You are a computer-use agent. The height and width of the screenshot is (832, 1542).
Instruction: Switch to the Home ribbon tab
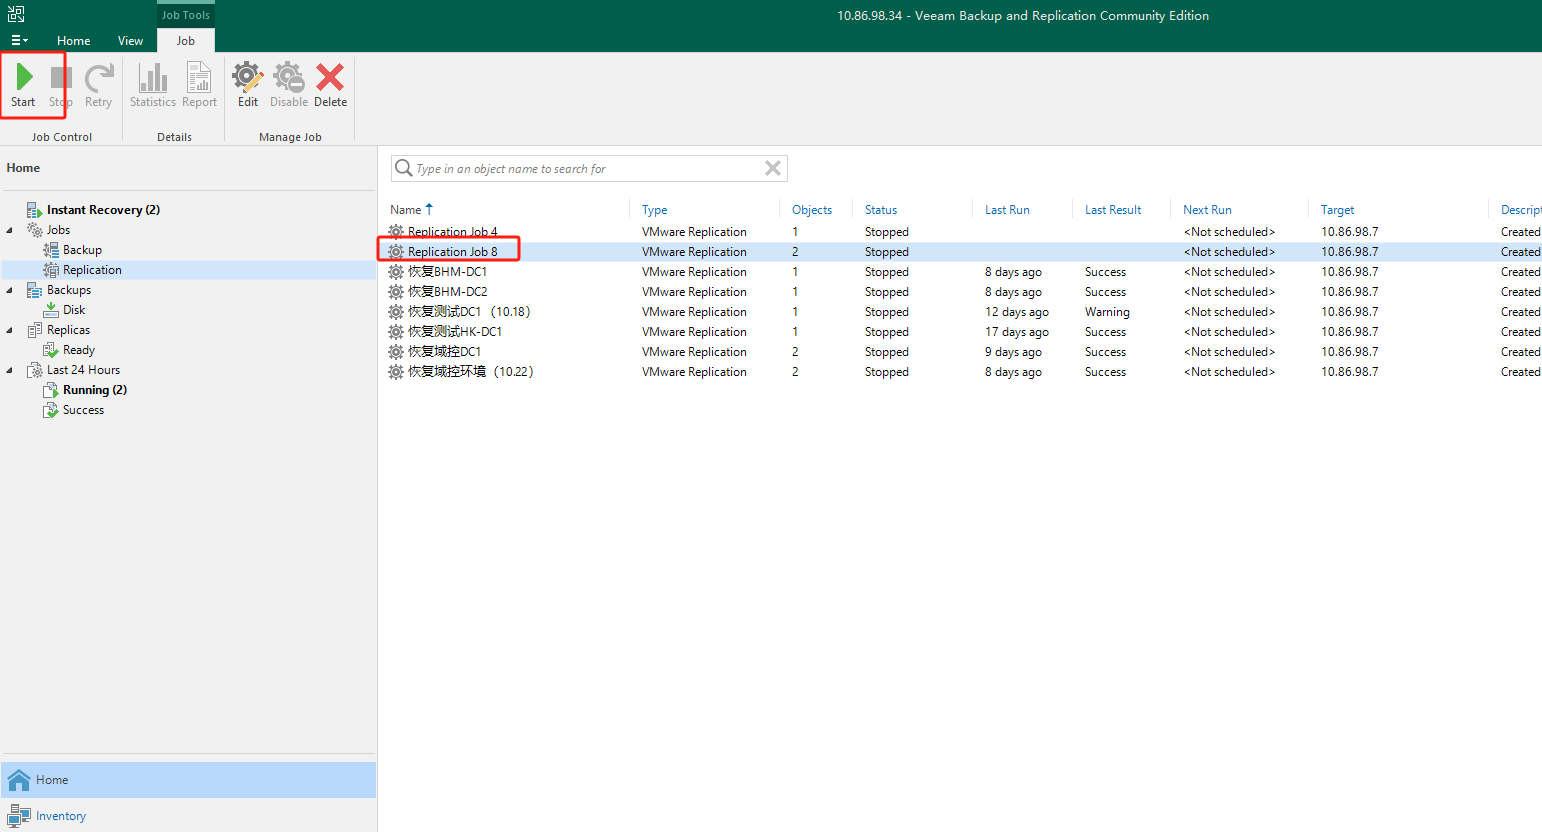pos(74,41)
